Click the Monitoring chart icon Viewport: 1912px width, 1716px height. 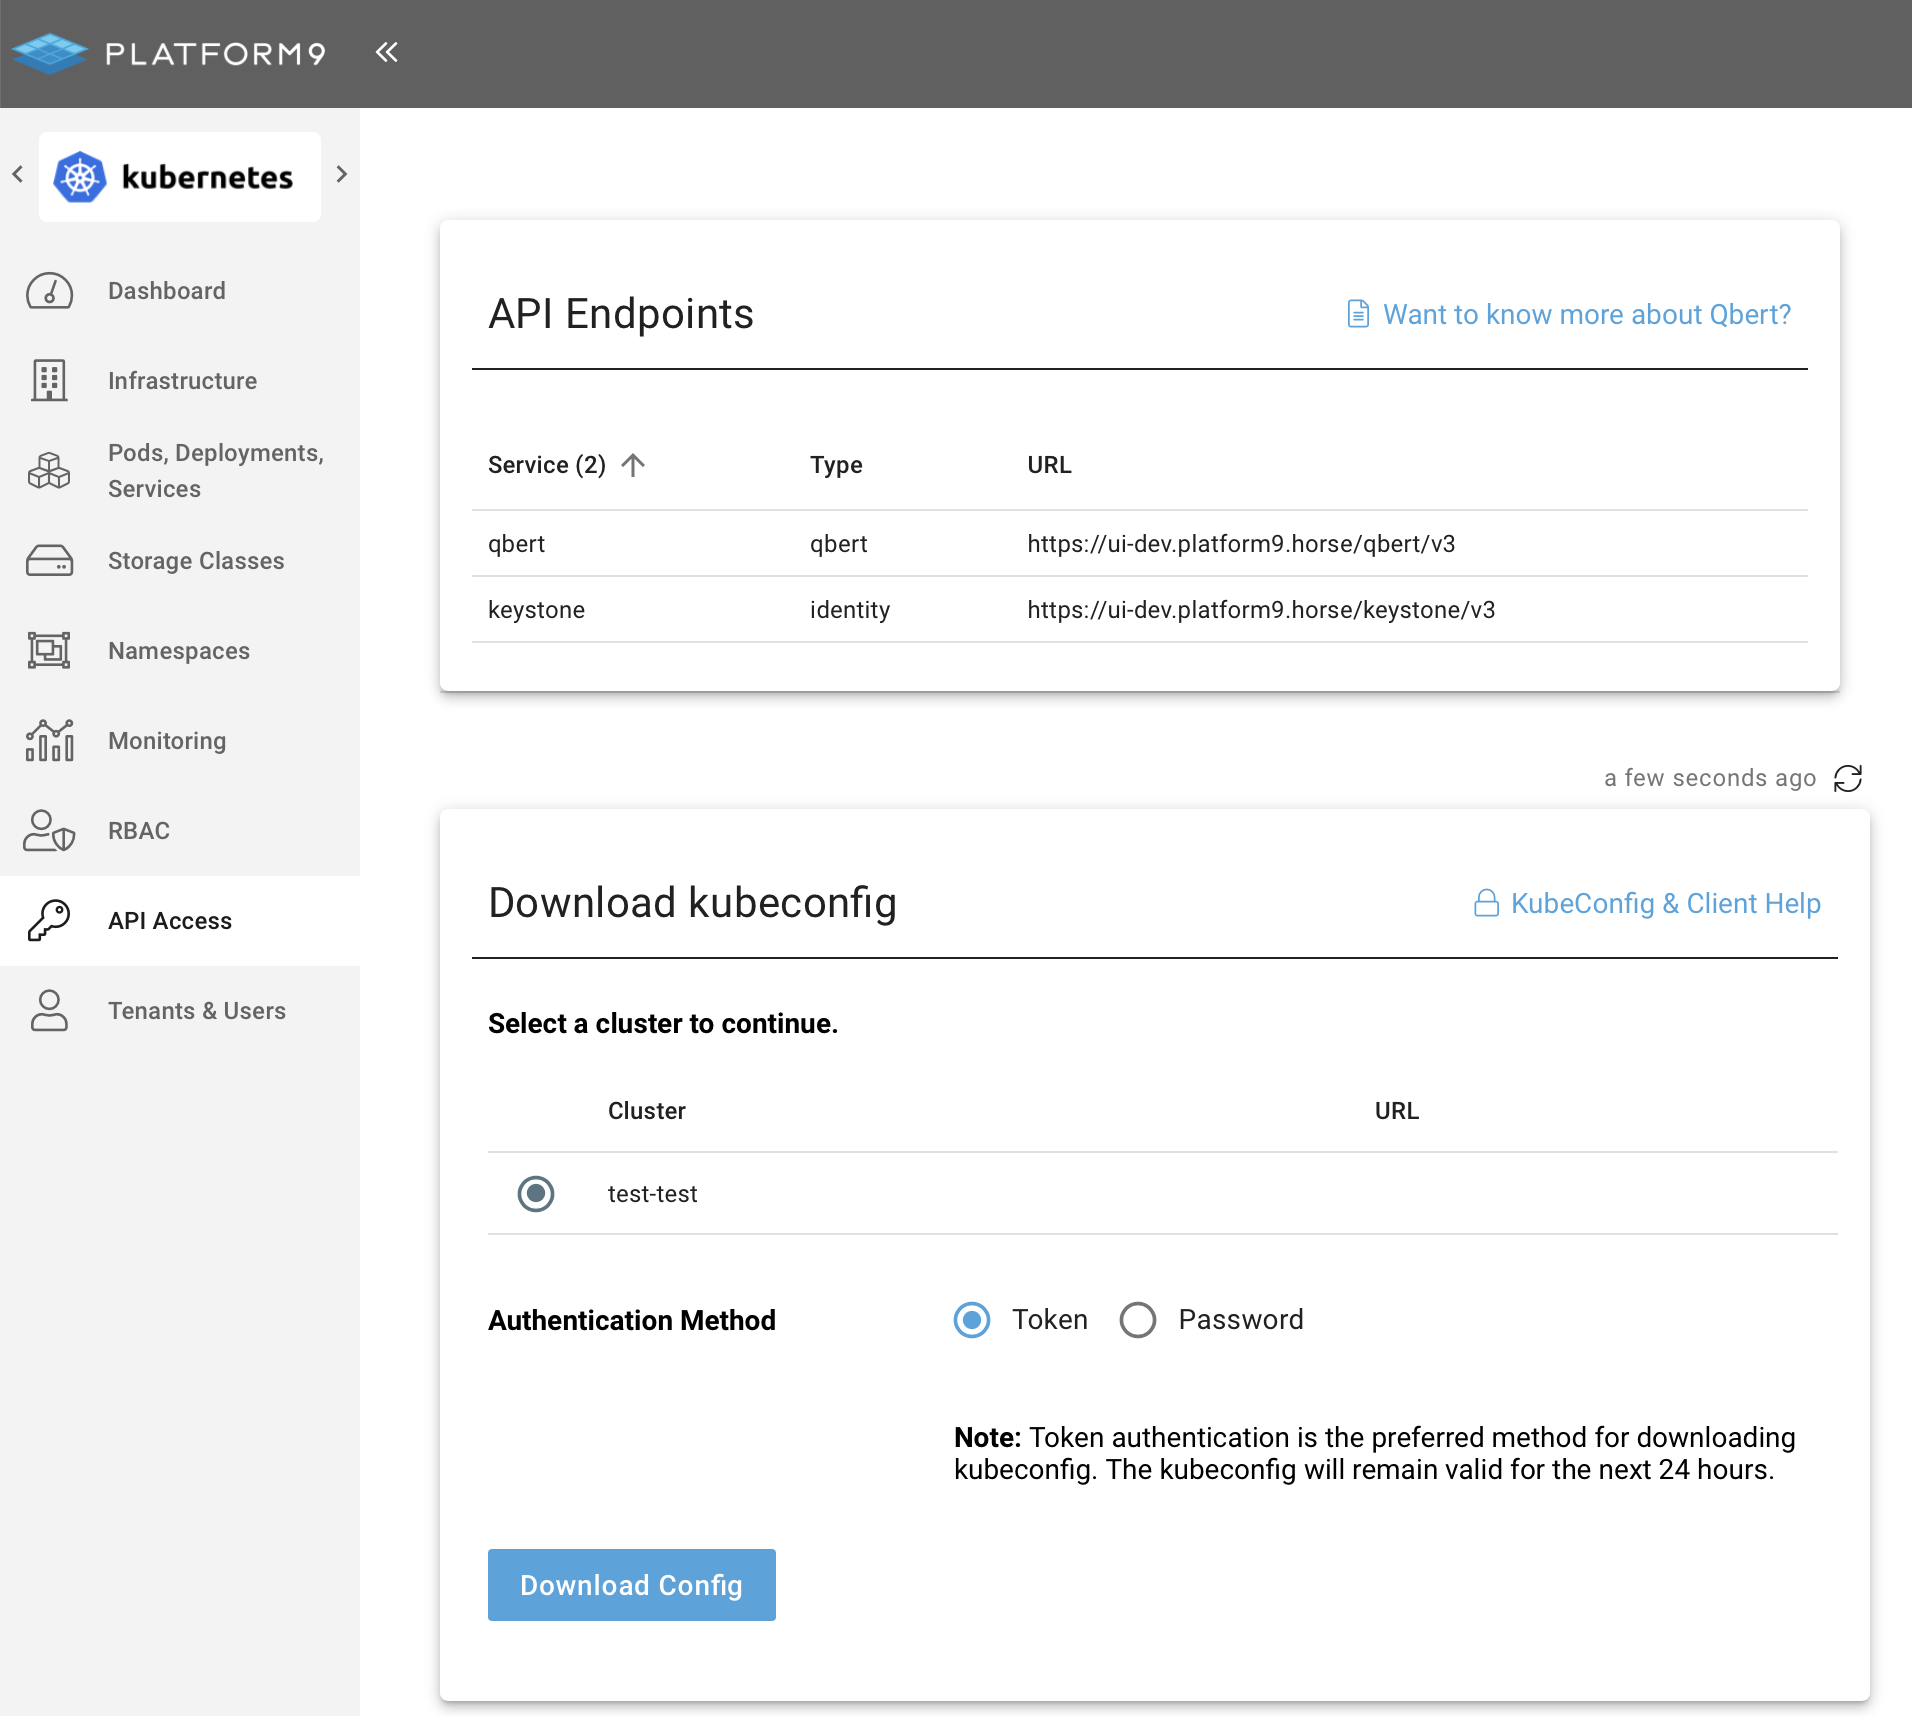click(49, 741)
